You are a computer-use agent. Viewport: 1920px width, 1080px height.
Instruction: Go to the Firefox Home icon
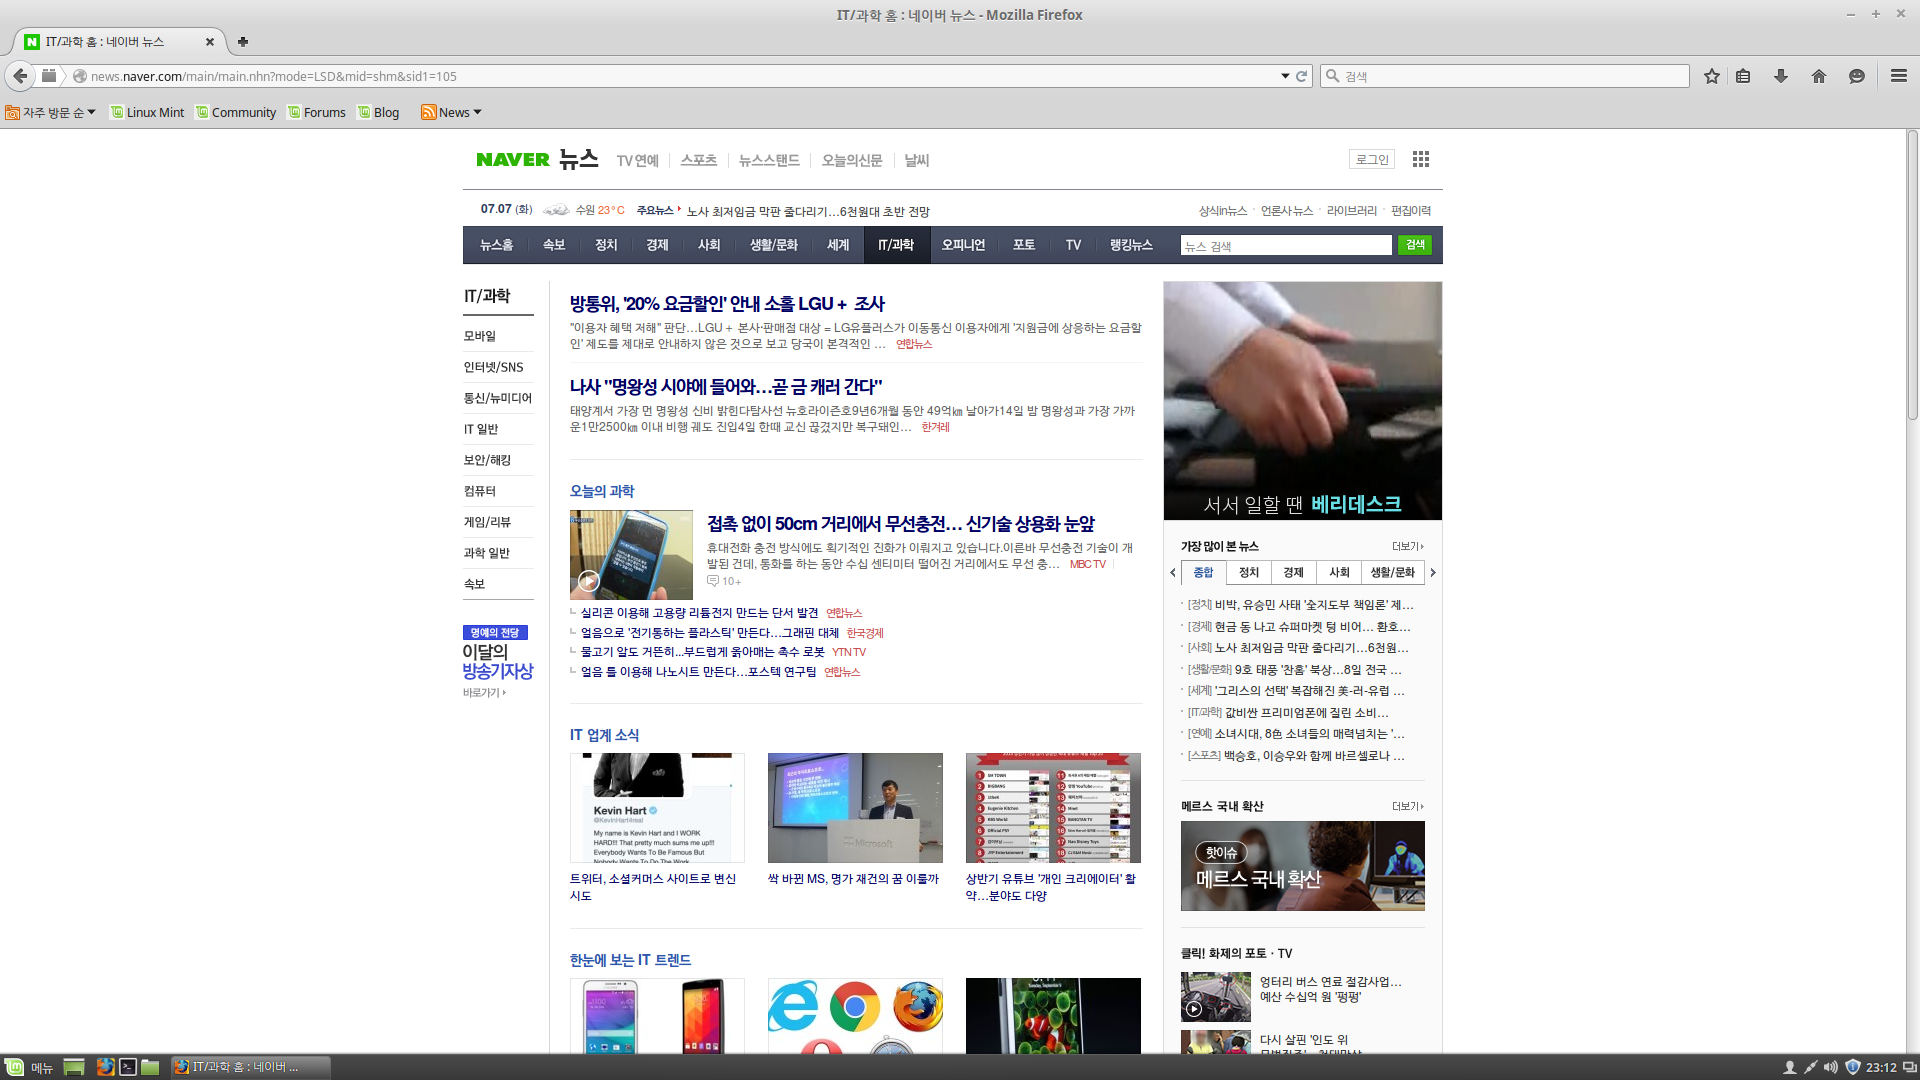[1819, 76]
